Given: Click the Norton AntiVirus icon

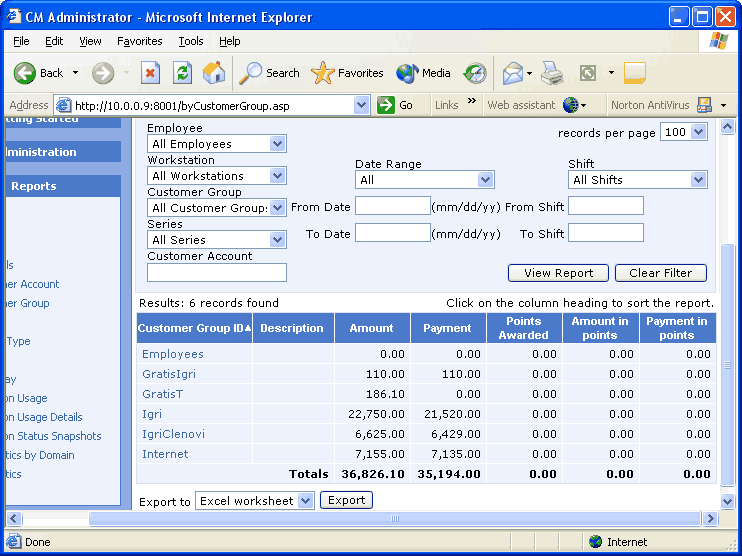Looking at the screenshot, I should point(705,105).
